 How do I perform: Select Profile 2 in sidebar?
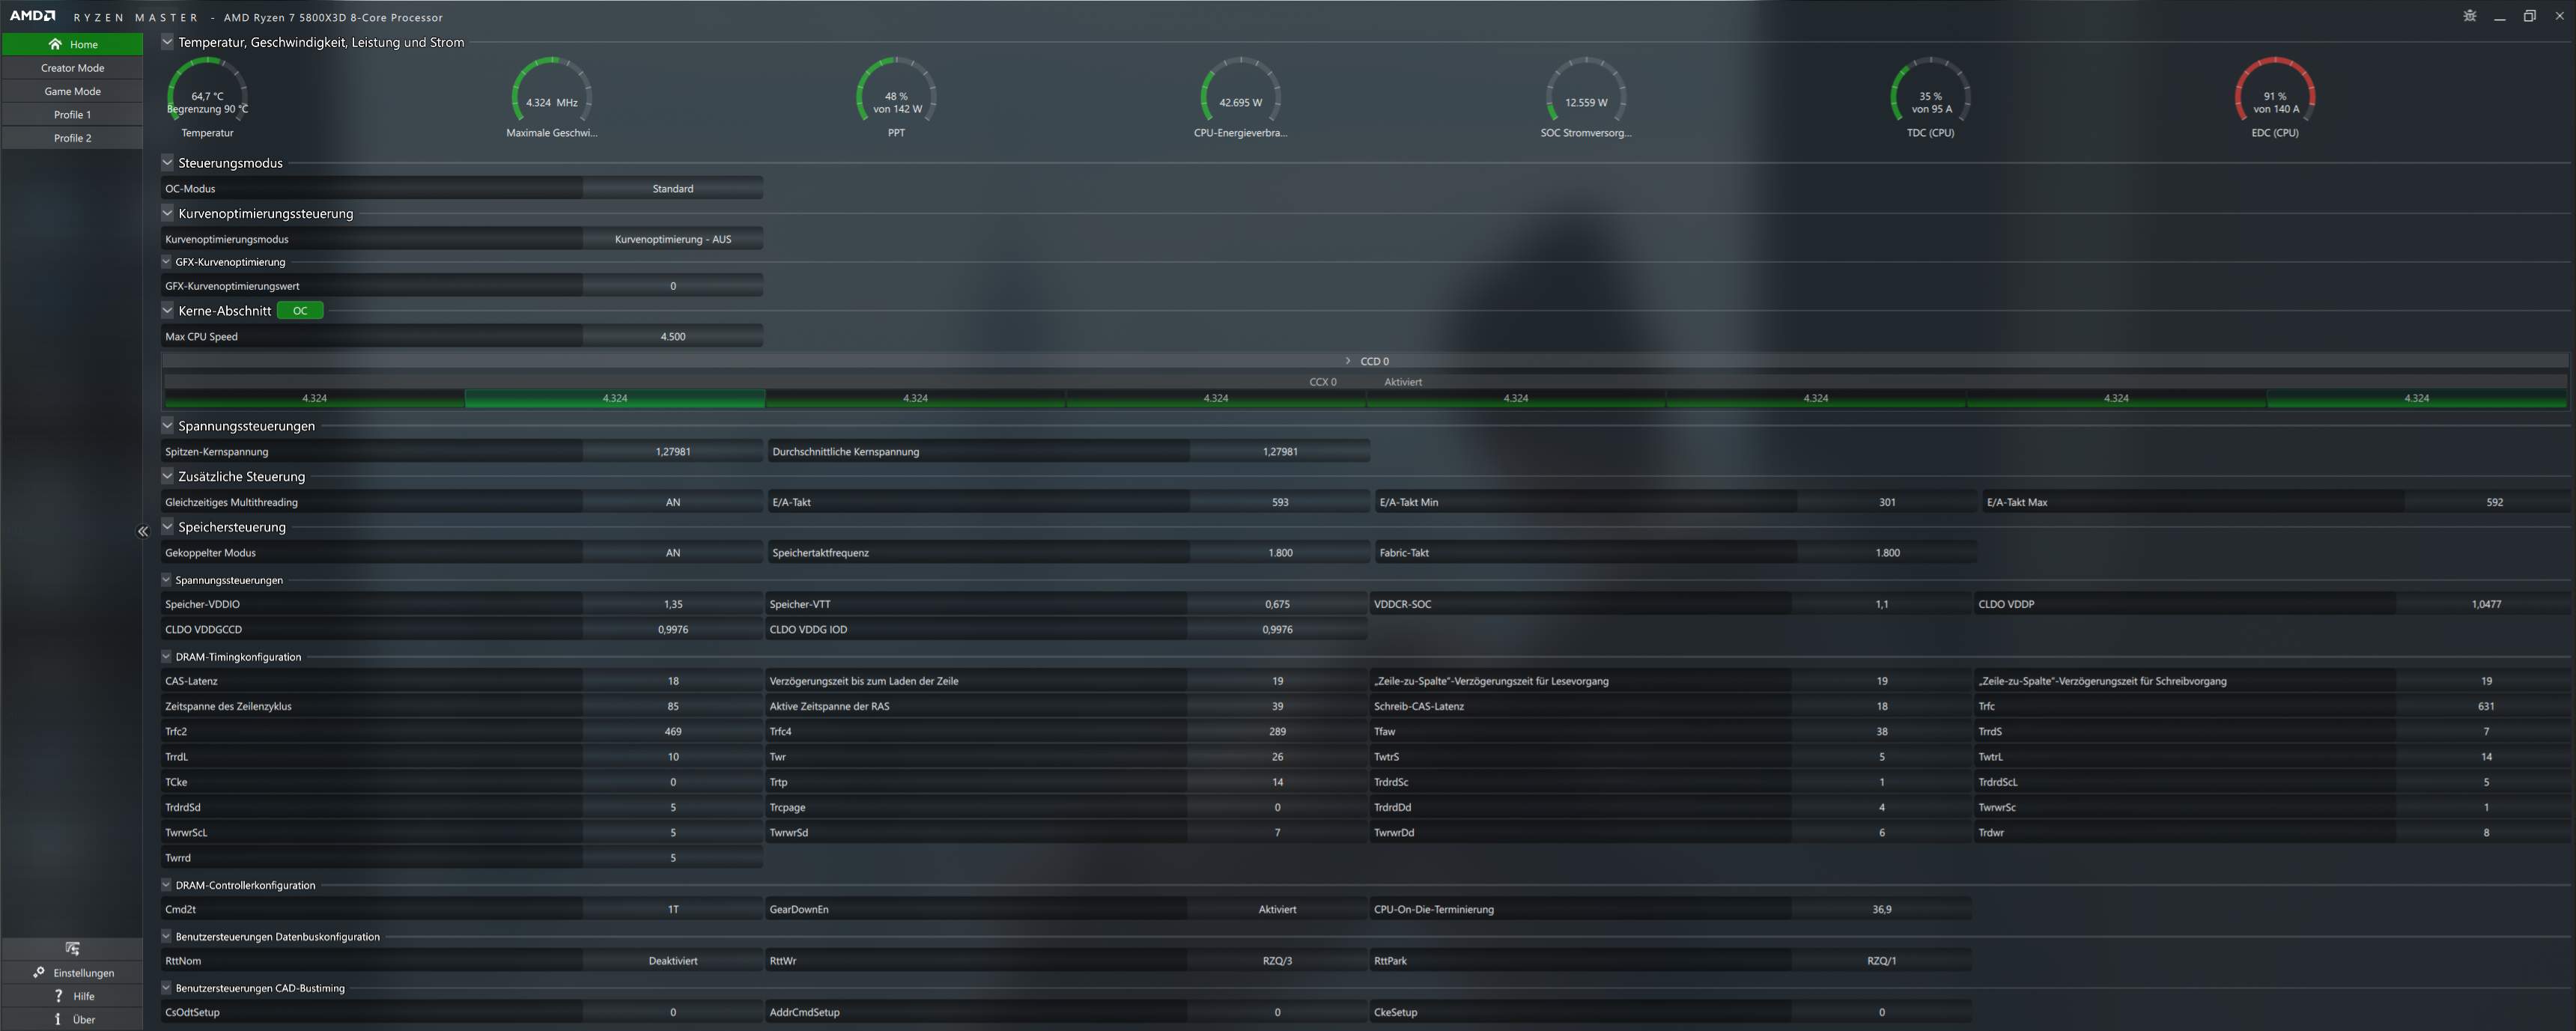pyautogui.click(x=72, y=138)
